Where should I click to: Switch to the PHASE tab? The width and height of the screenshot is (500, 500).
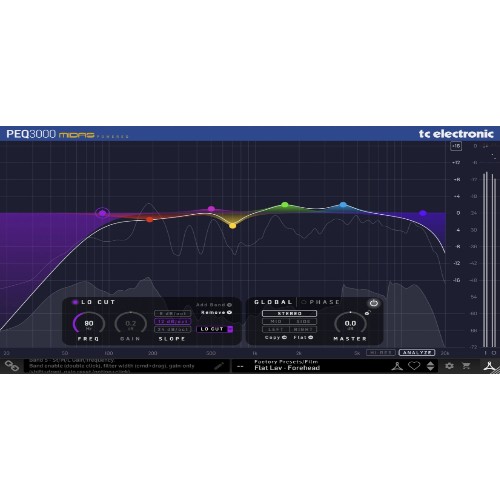coord(325,302)
